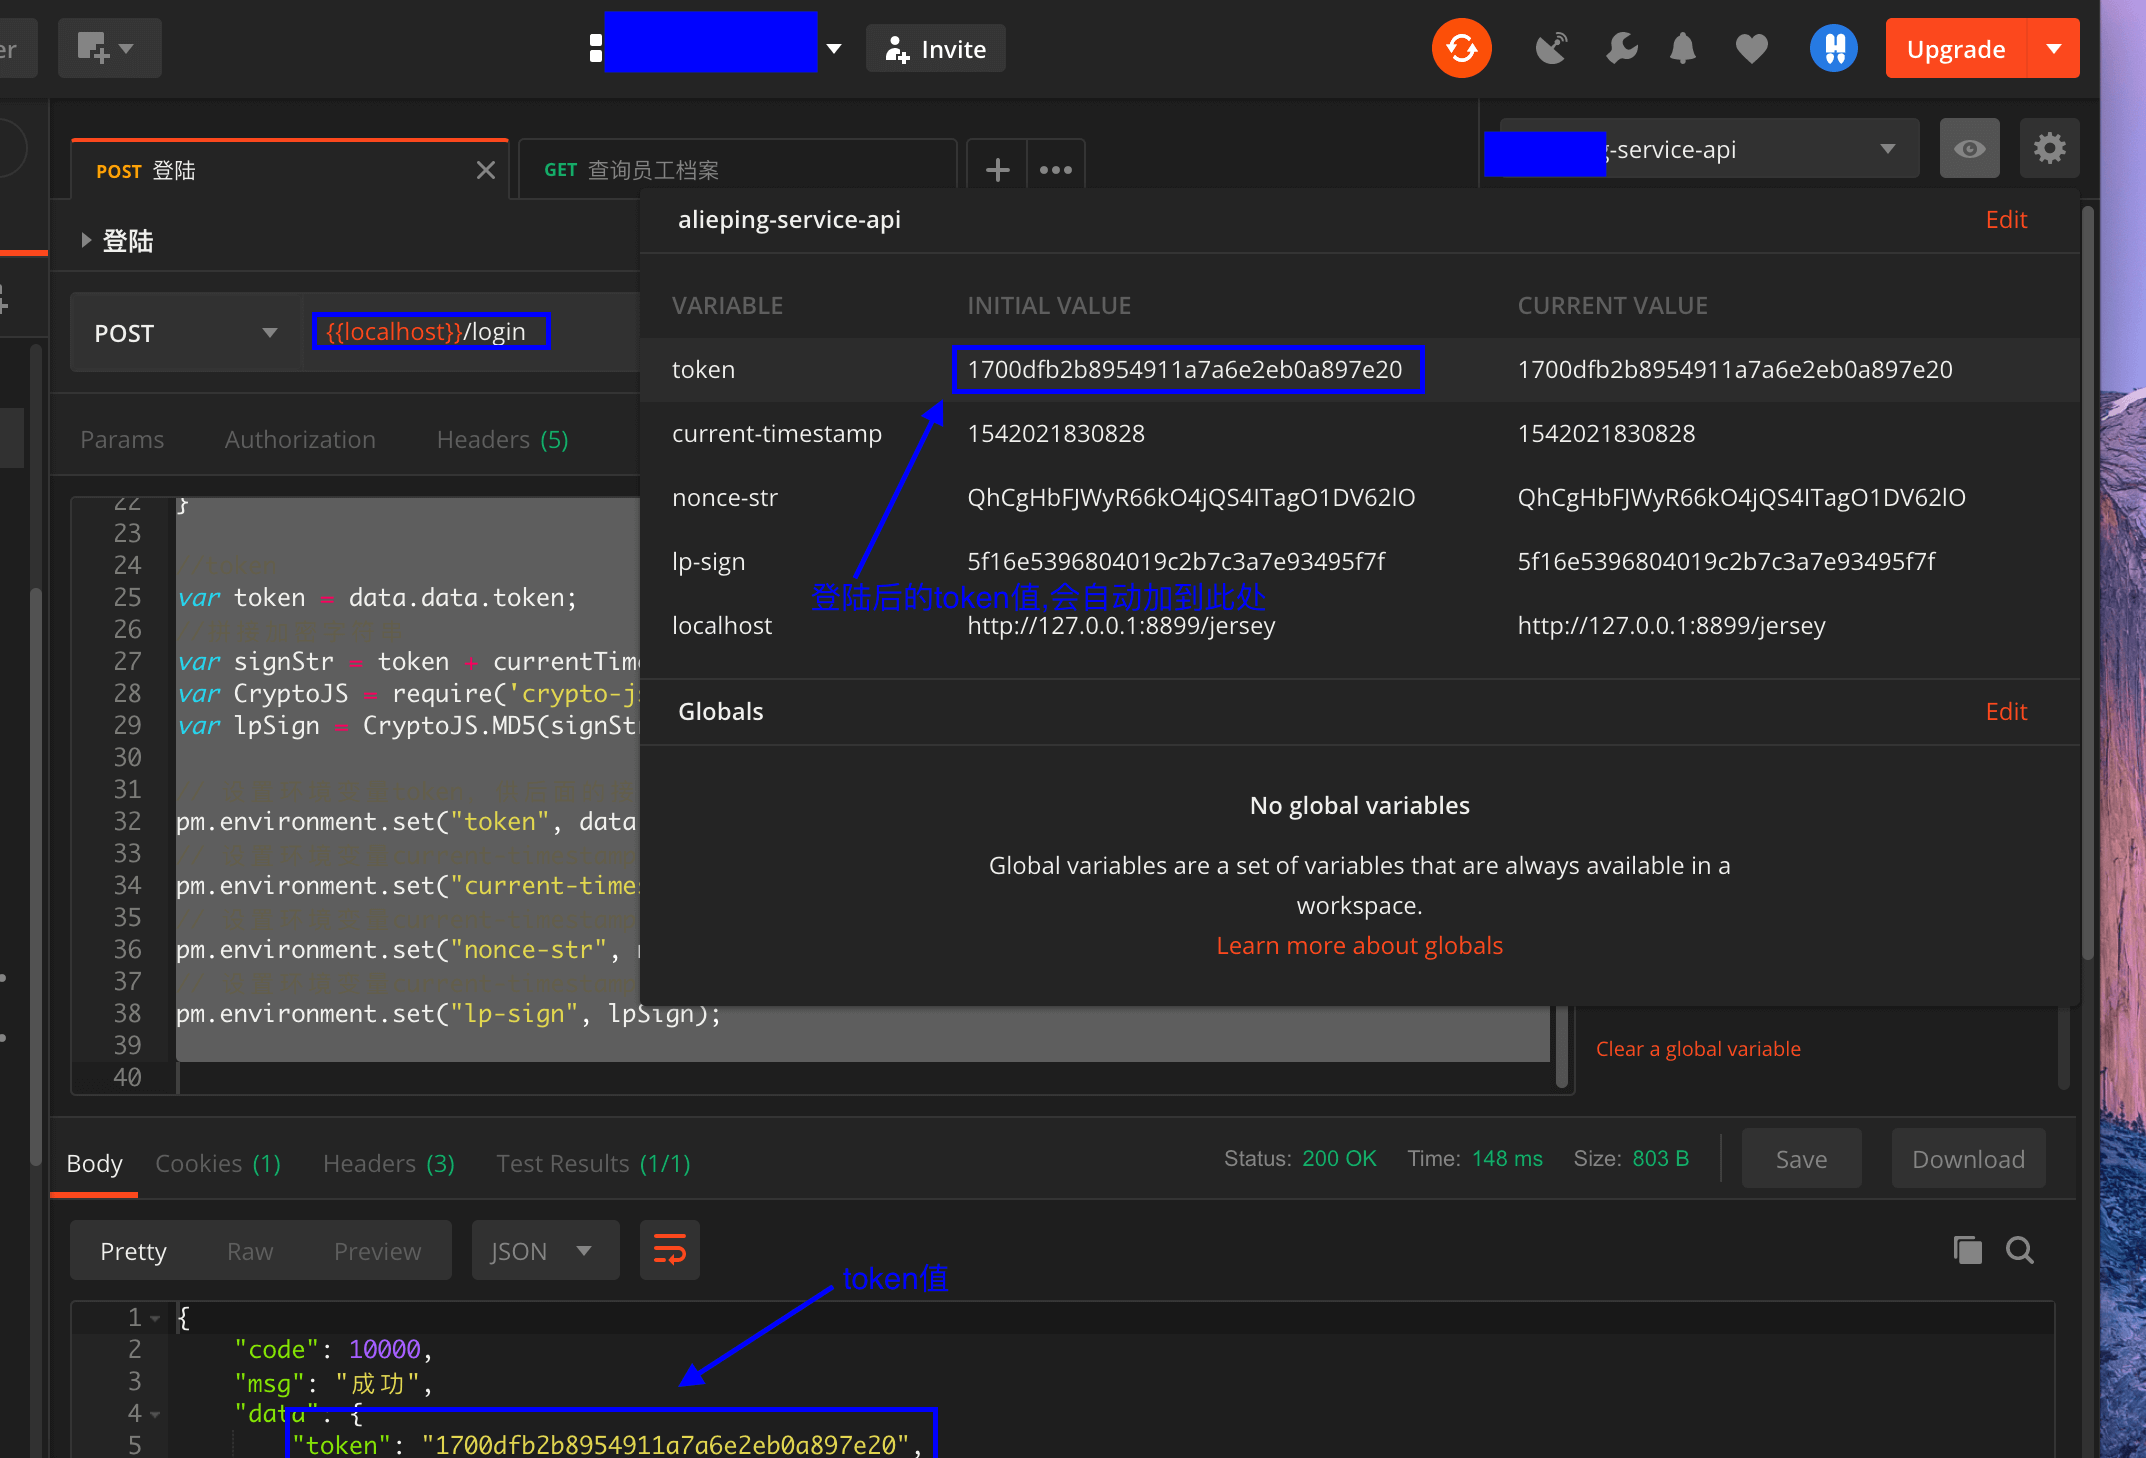This screenshot has height=1458, width=2146.
Task: Click the Status 200 OK text
Action: [1300, 1158]
